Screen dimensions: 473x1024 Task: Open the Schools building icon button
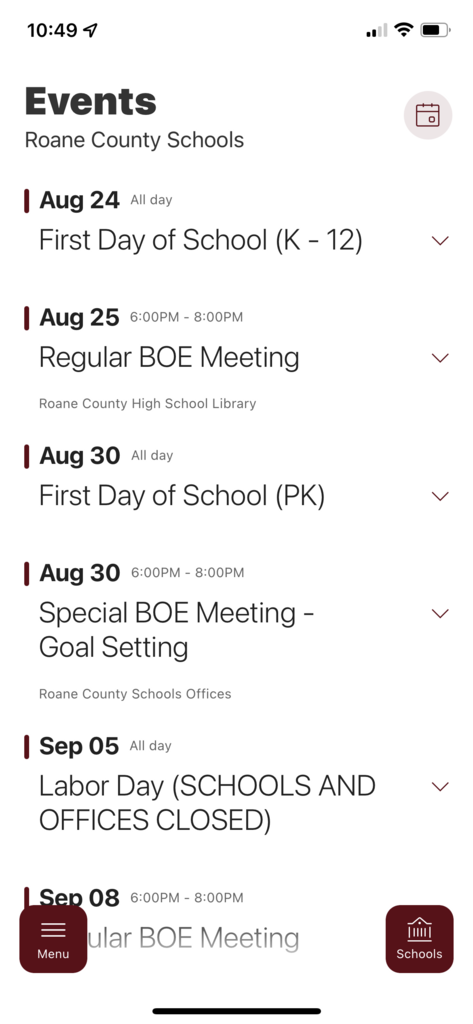click(419, 938)
